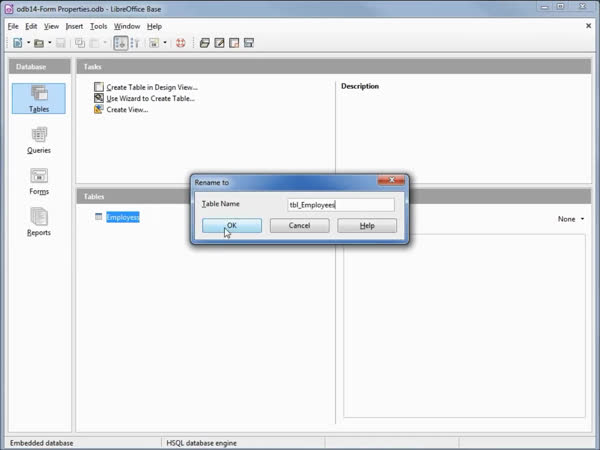The height and width of the screenshot is (450, 600).
Task: Click the Create View link
Action: tap(127, 109)
